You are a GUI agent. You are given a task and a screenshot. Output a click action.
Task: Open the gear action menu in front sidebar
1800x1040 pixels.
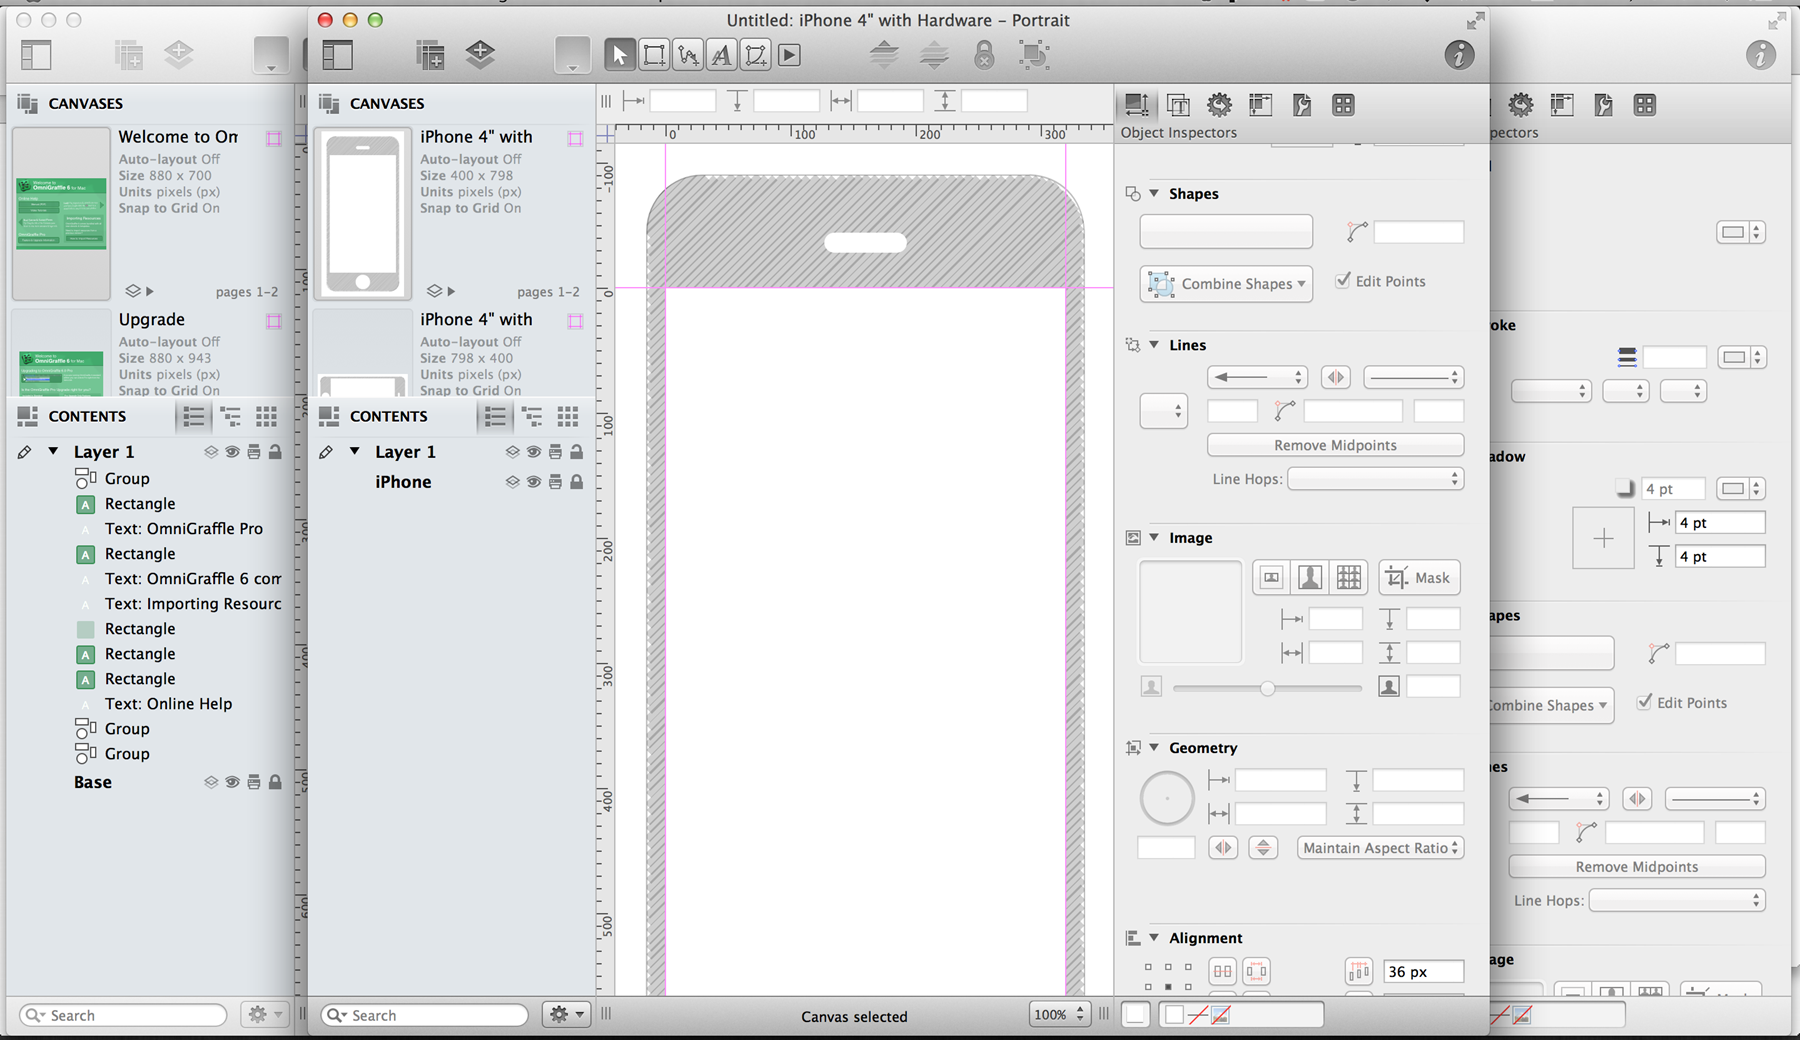coord(566,1014)
